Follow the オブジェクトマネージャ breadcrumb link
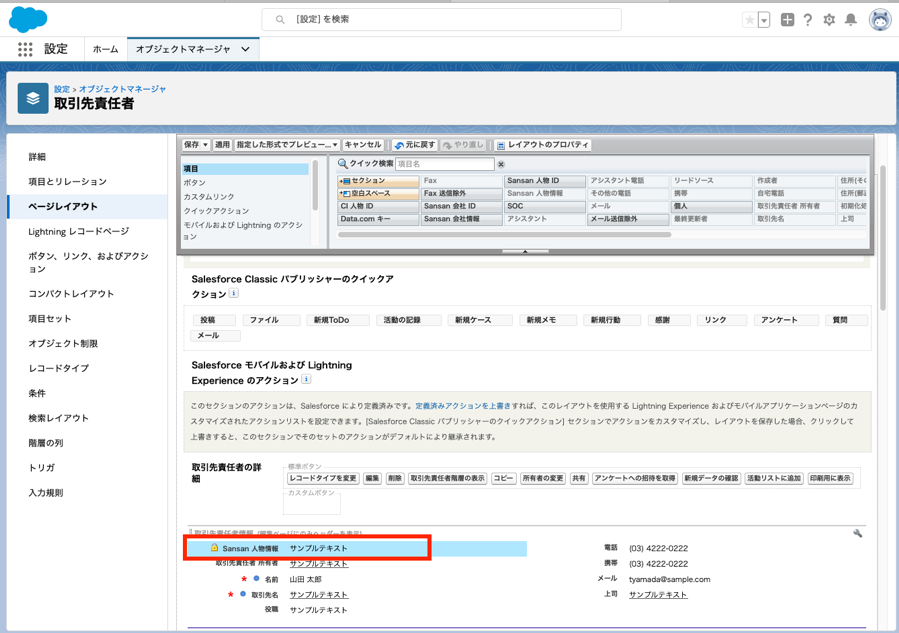 123,89
